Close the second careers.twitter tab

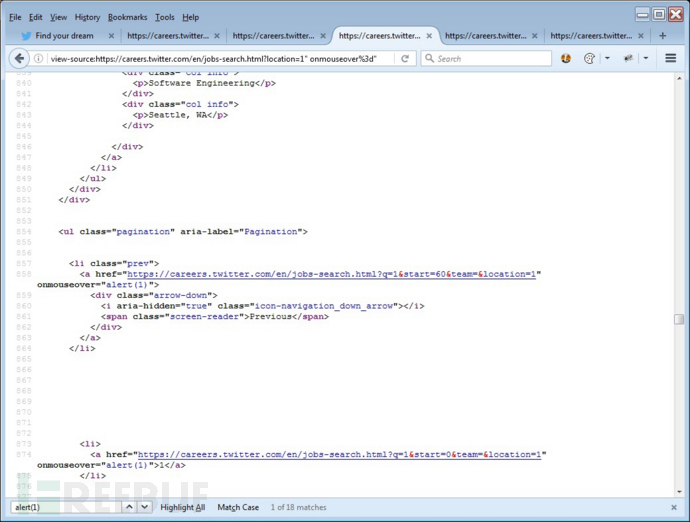pos(323,36)
